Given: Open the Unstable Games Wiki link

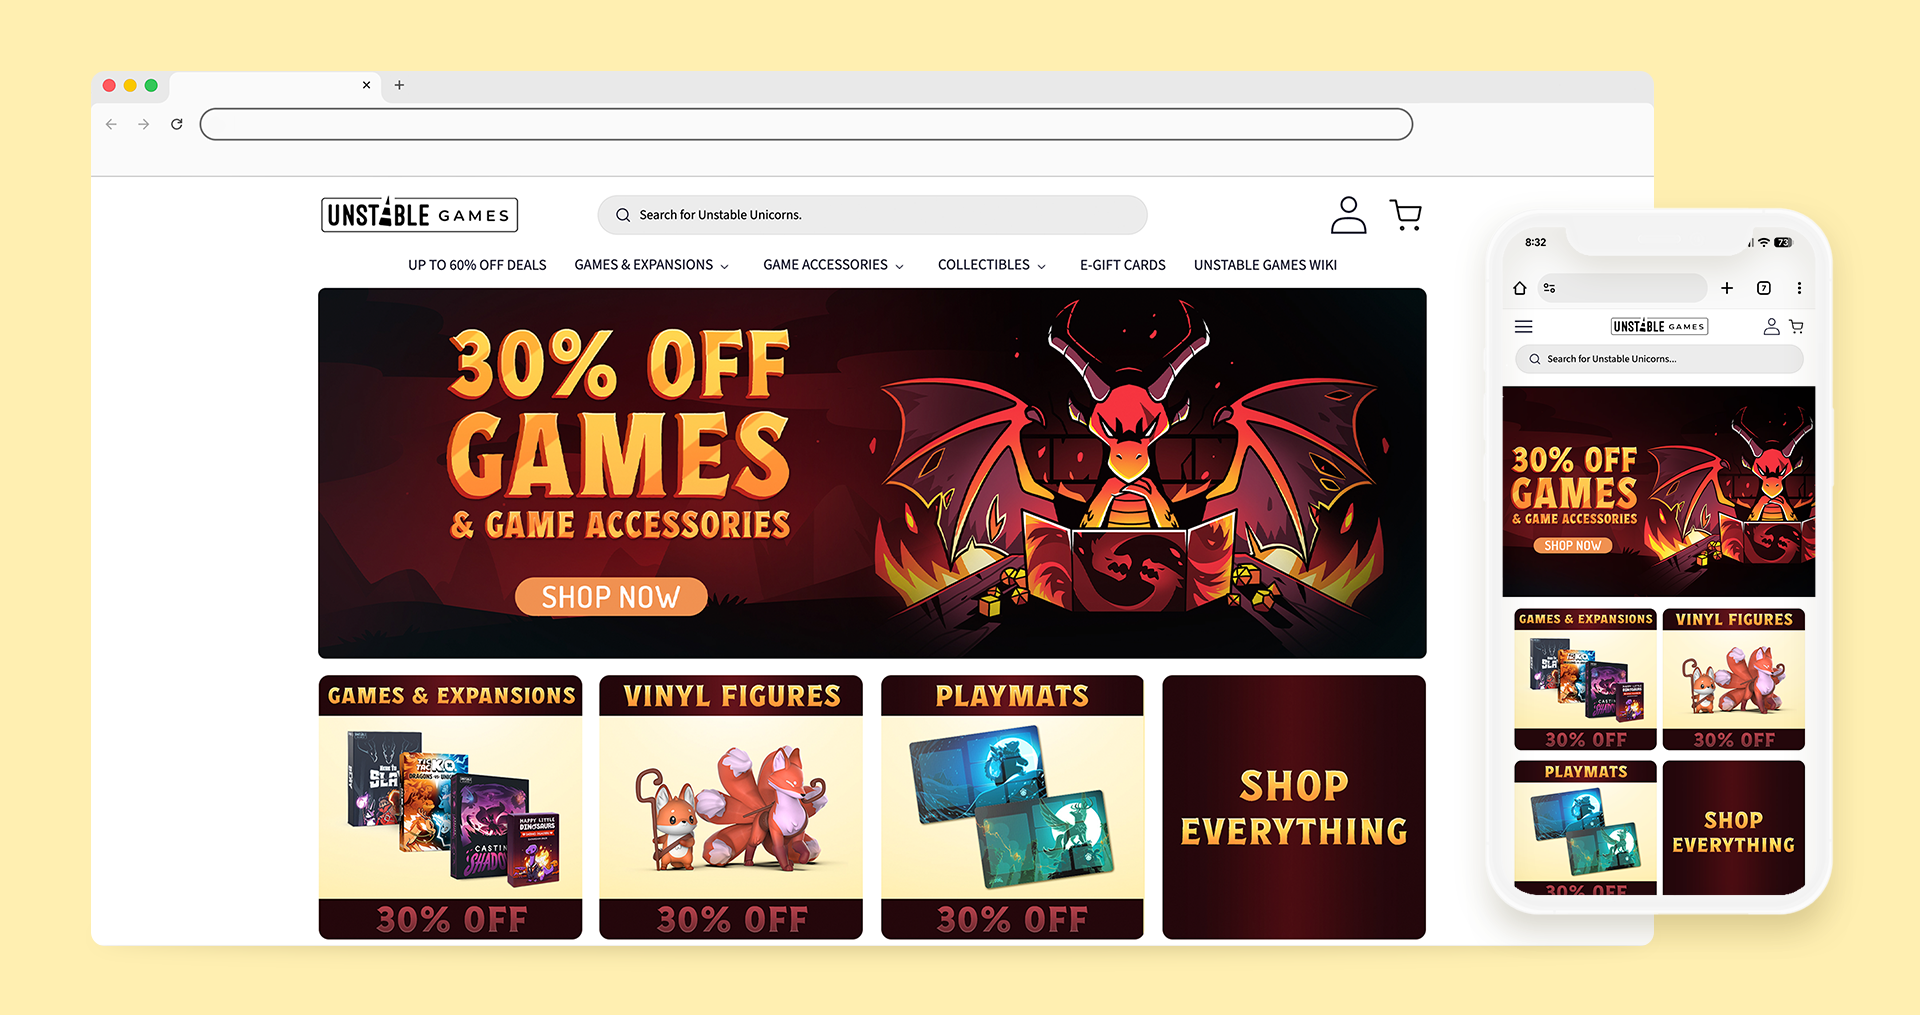Looking at the screenshot, I should pos(1265,265).
